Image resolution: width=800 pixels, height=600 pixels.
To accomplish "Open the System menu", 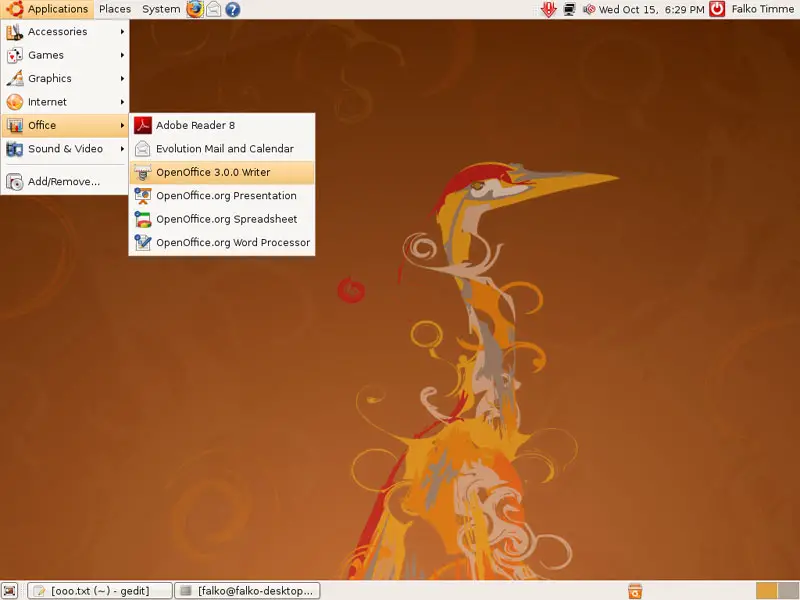I will (161, 9).
